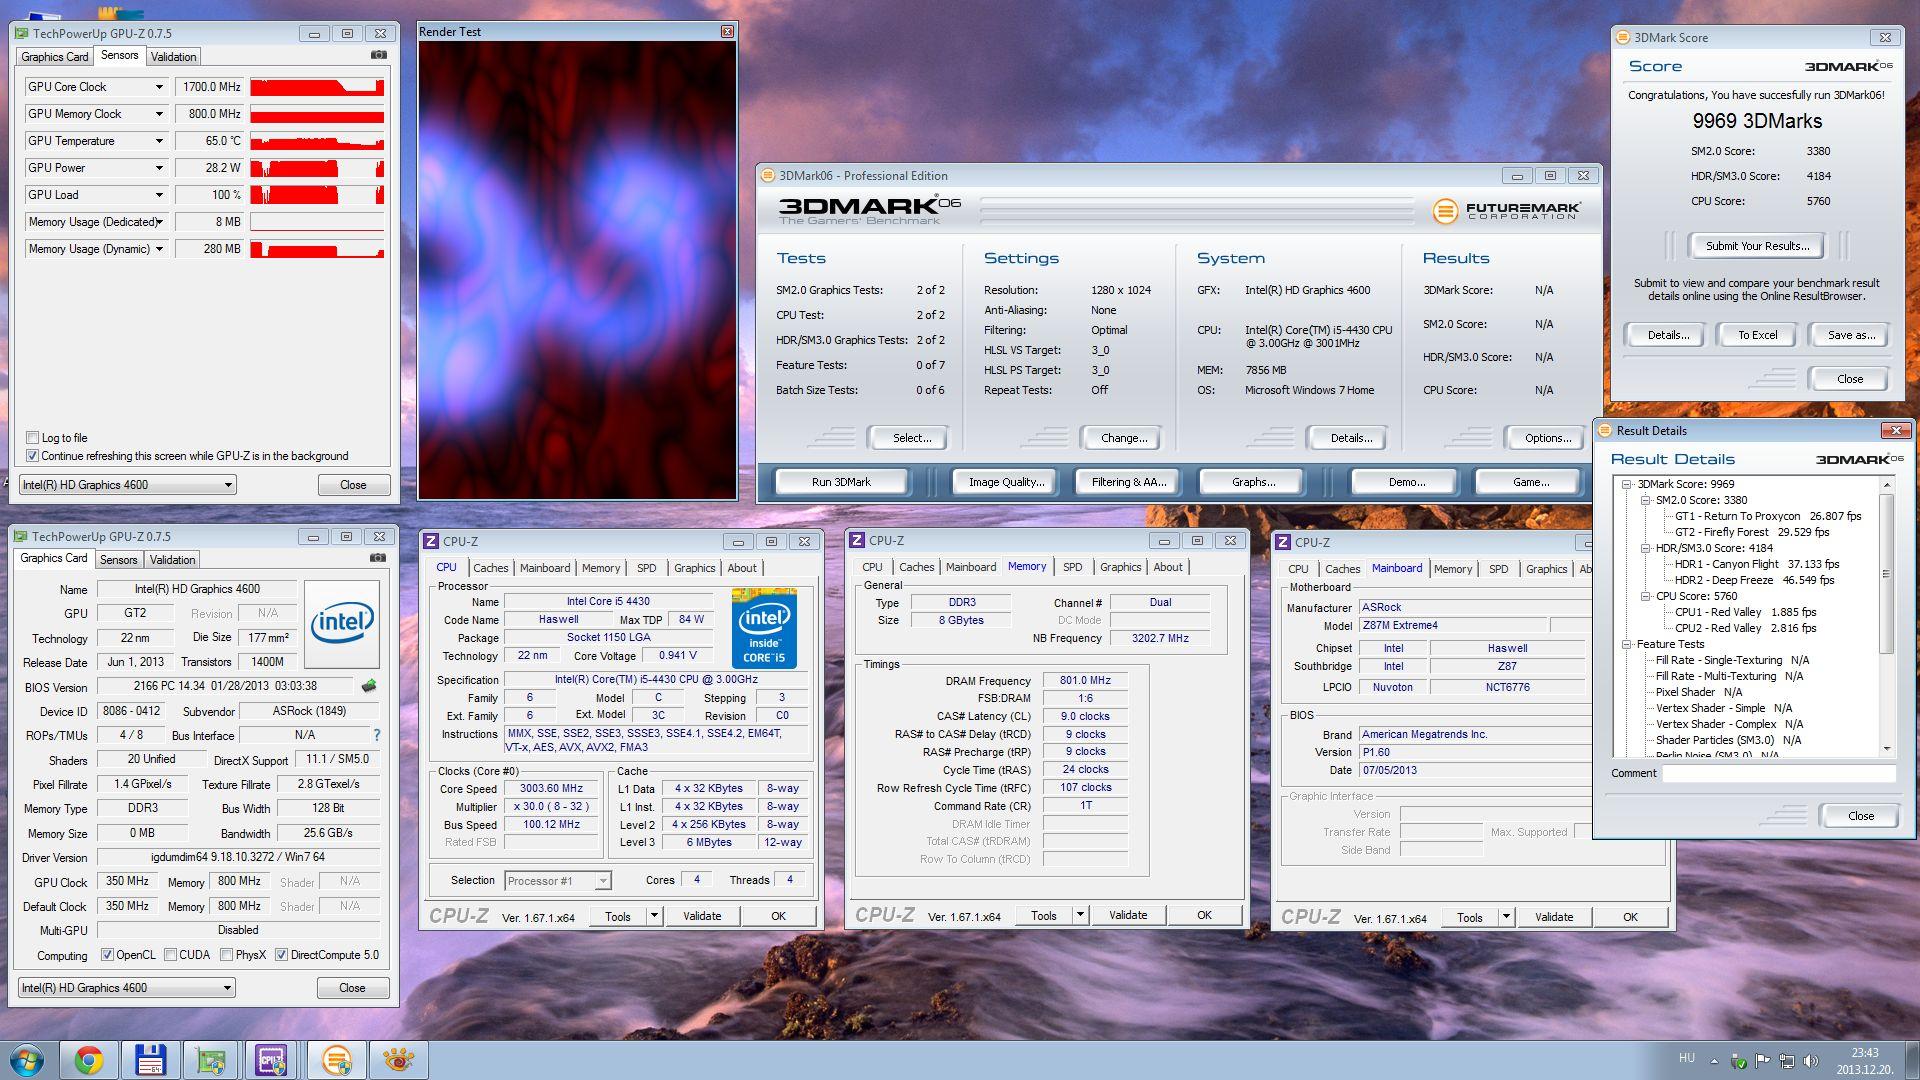Click the floppy disk taskbar icon
Image resolution: width=1920 pixels, height=1080 pixels.
(x=150, y=1060)
